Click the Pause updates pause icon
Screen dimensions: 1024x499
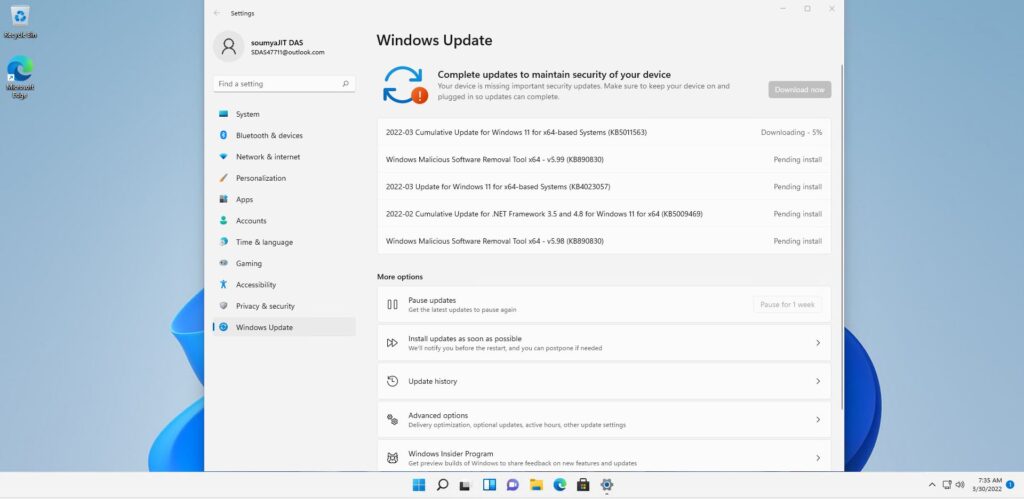point(392,304)
